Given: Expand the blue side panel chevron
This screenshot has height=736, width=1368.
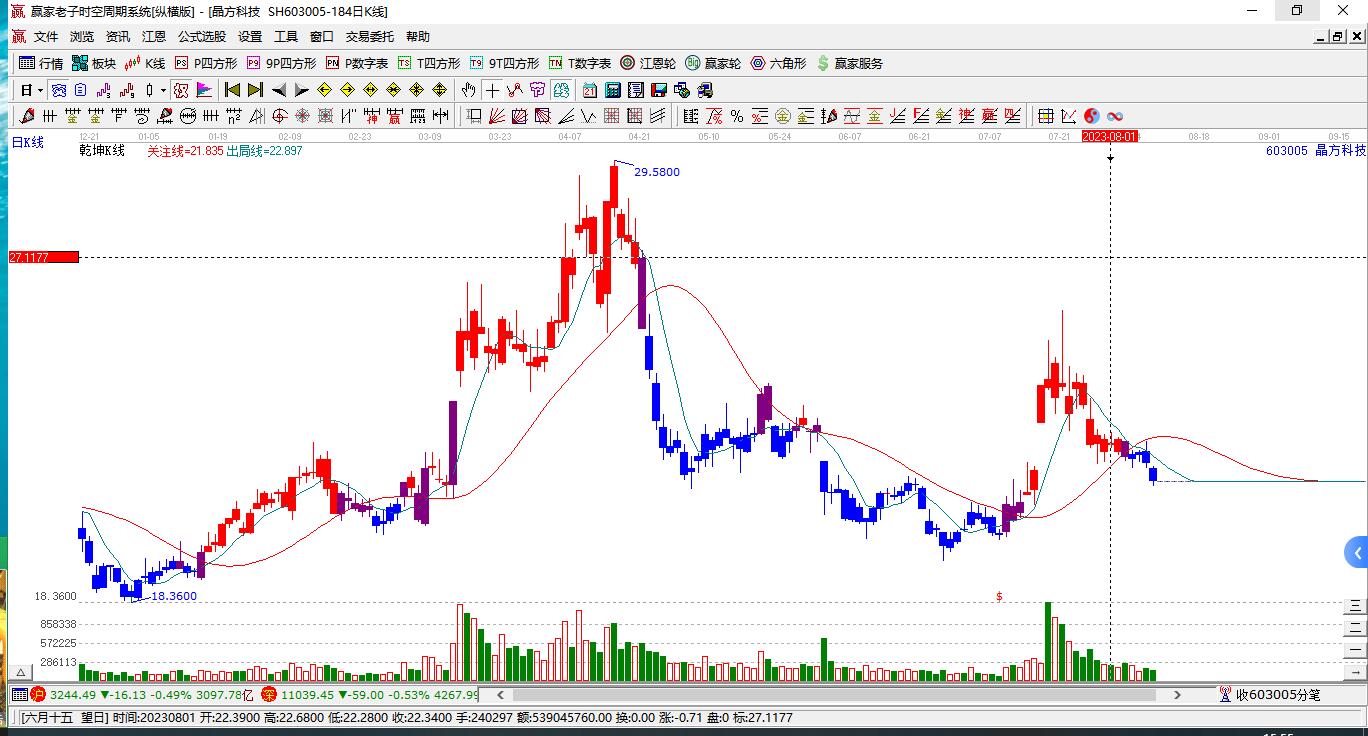Looking at the screenshot, I should (1357, 552).
